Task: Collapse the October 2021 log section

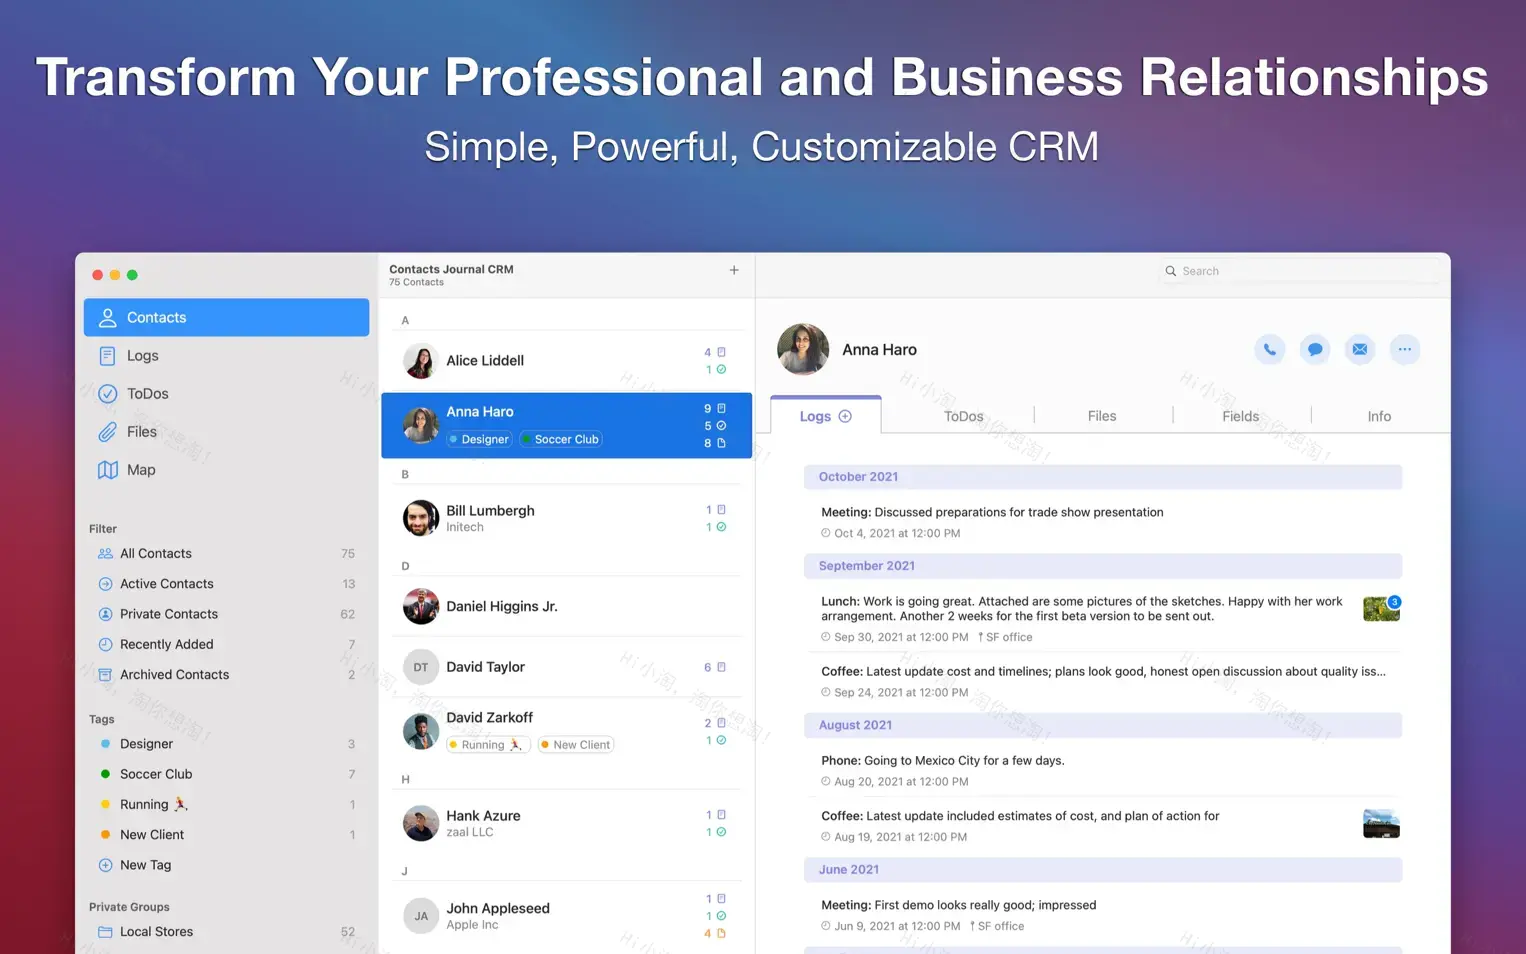Action: click(857, 477)
